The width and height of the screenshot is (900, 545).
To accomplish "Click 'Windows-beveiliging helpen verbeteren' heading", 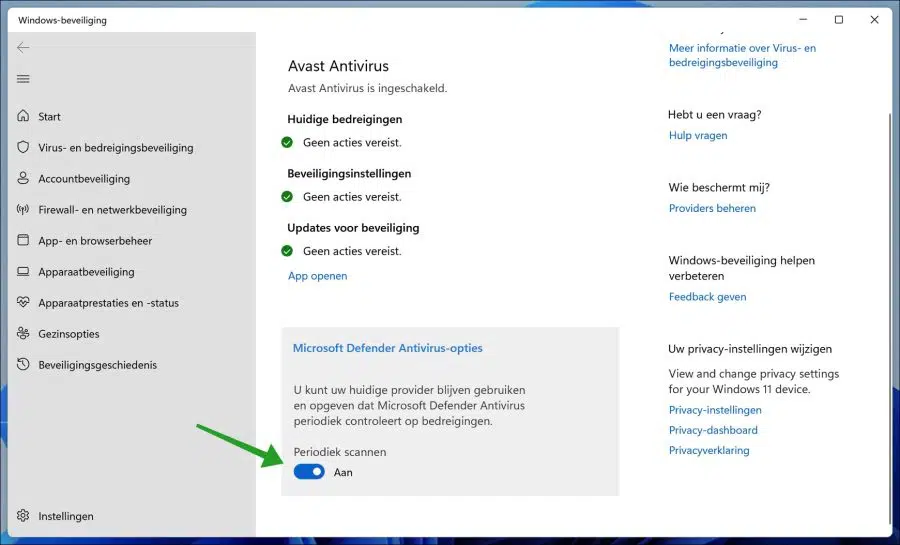I will [x=742, y=268].
